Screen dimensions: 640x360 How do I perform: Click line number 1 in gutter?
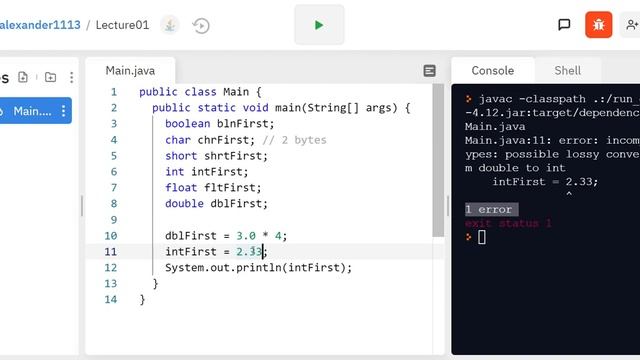pyautogui.click(x=114, y=92)
